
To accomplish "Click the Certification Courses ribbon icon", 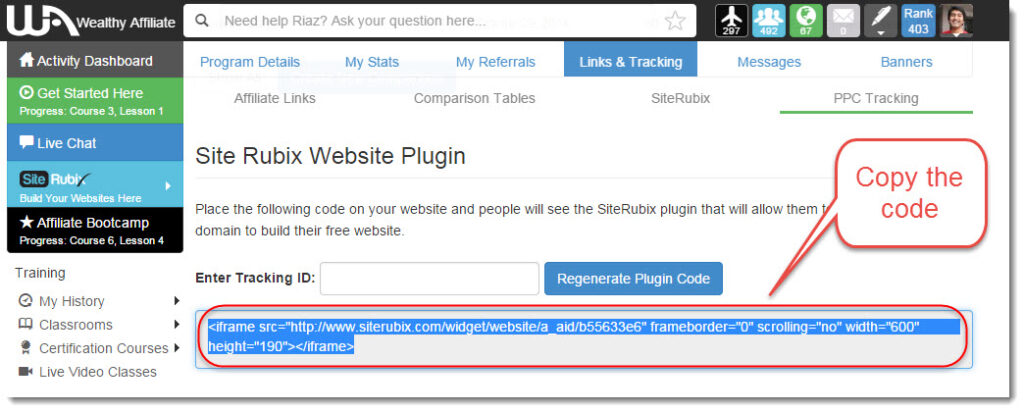I will [25, 347].
